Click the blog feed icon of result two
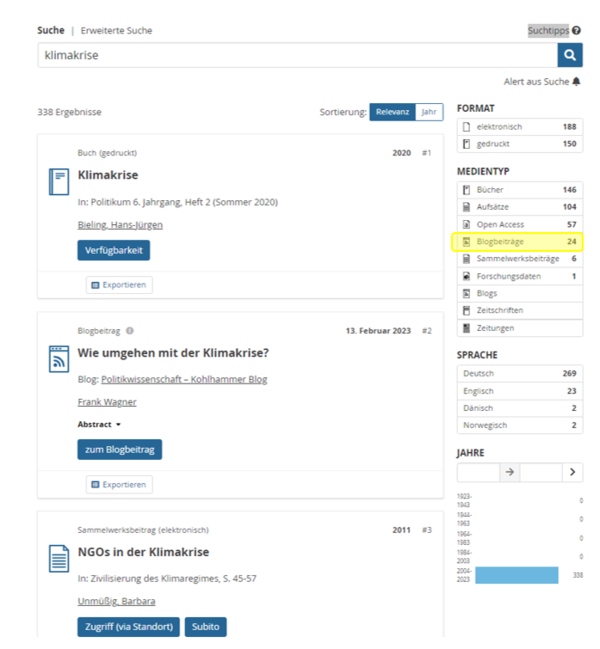The image size is (600, 649). point(58,358)
